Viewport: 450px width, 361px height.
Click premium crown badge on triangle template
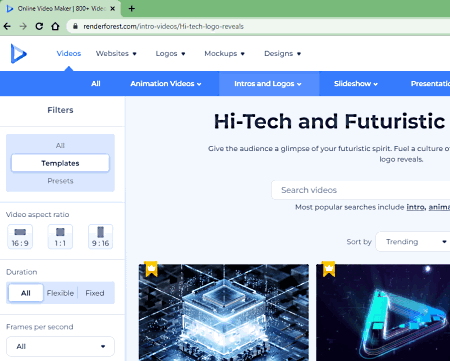pos(329,269)
